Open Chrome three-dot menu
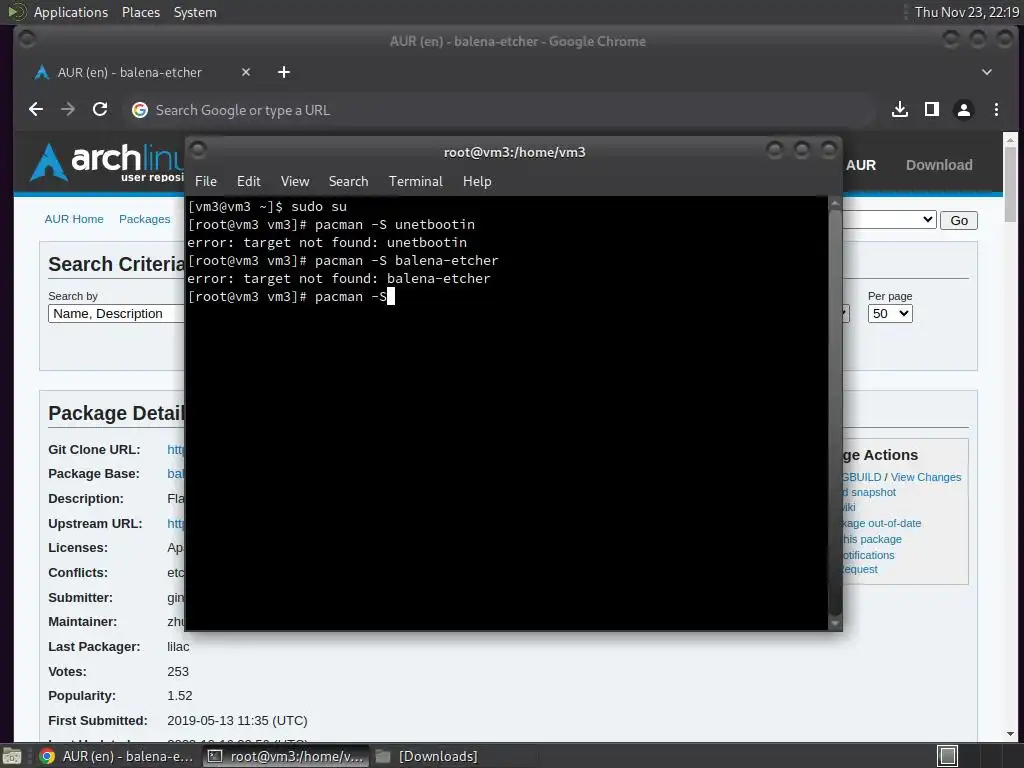Image resolution: width=1024 pixels, height=768 pixels. click(x=996, y=110)
